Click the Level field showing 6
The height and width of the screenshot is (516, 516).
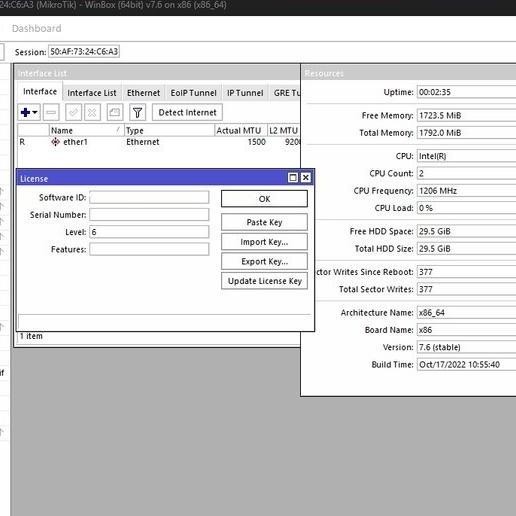coord(149,232)
